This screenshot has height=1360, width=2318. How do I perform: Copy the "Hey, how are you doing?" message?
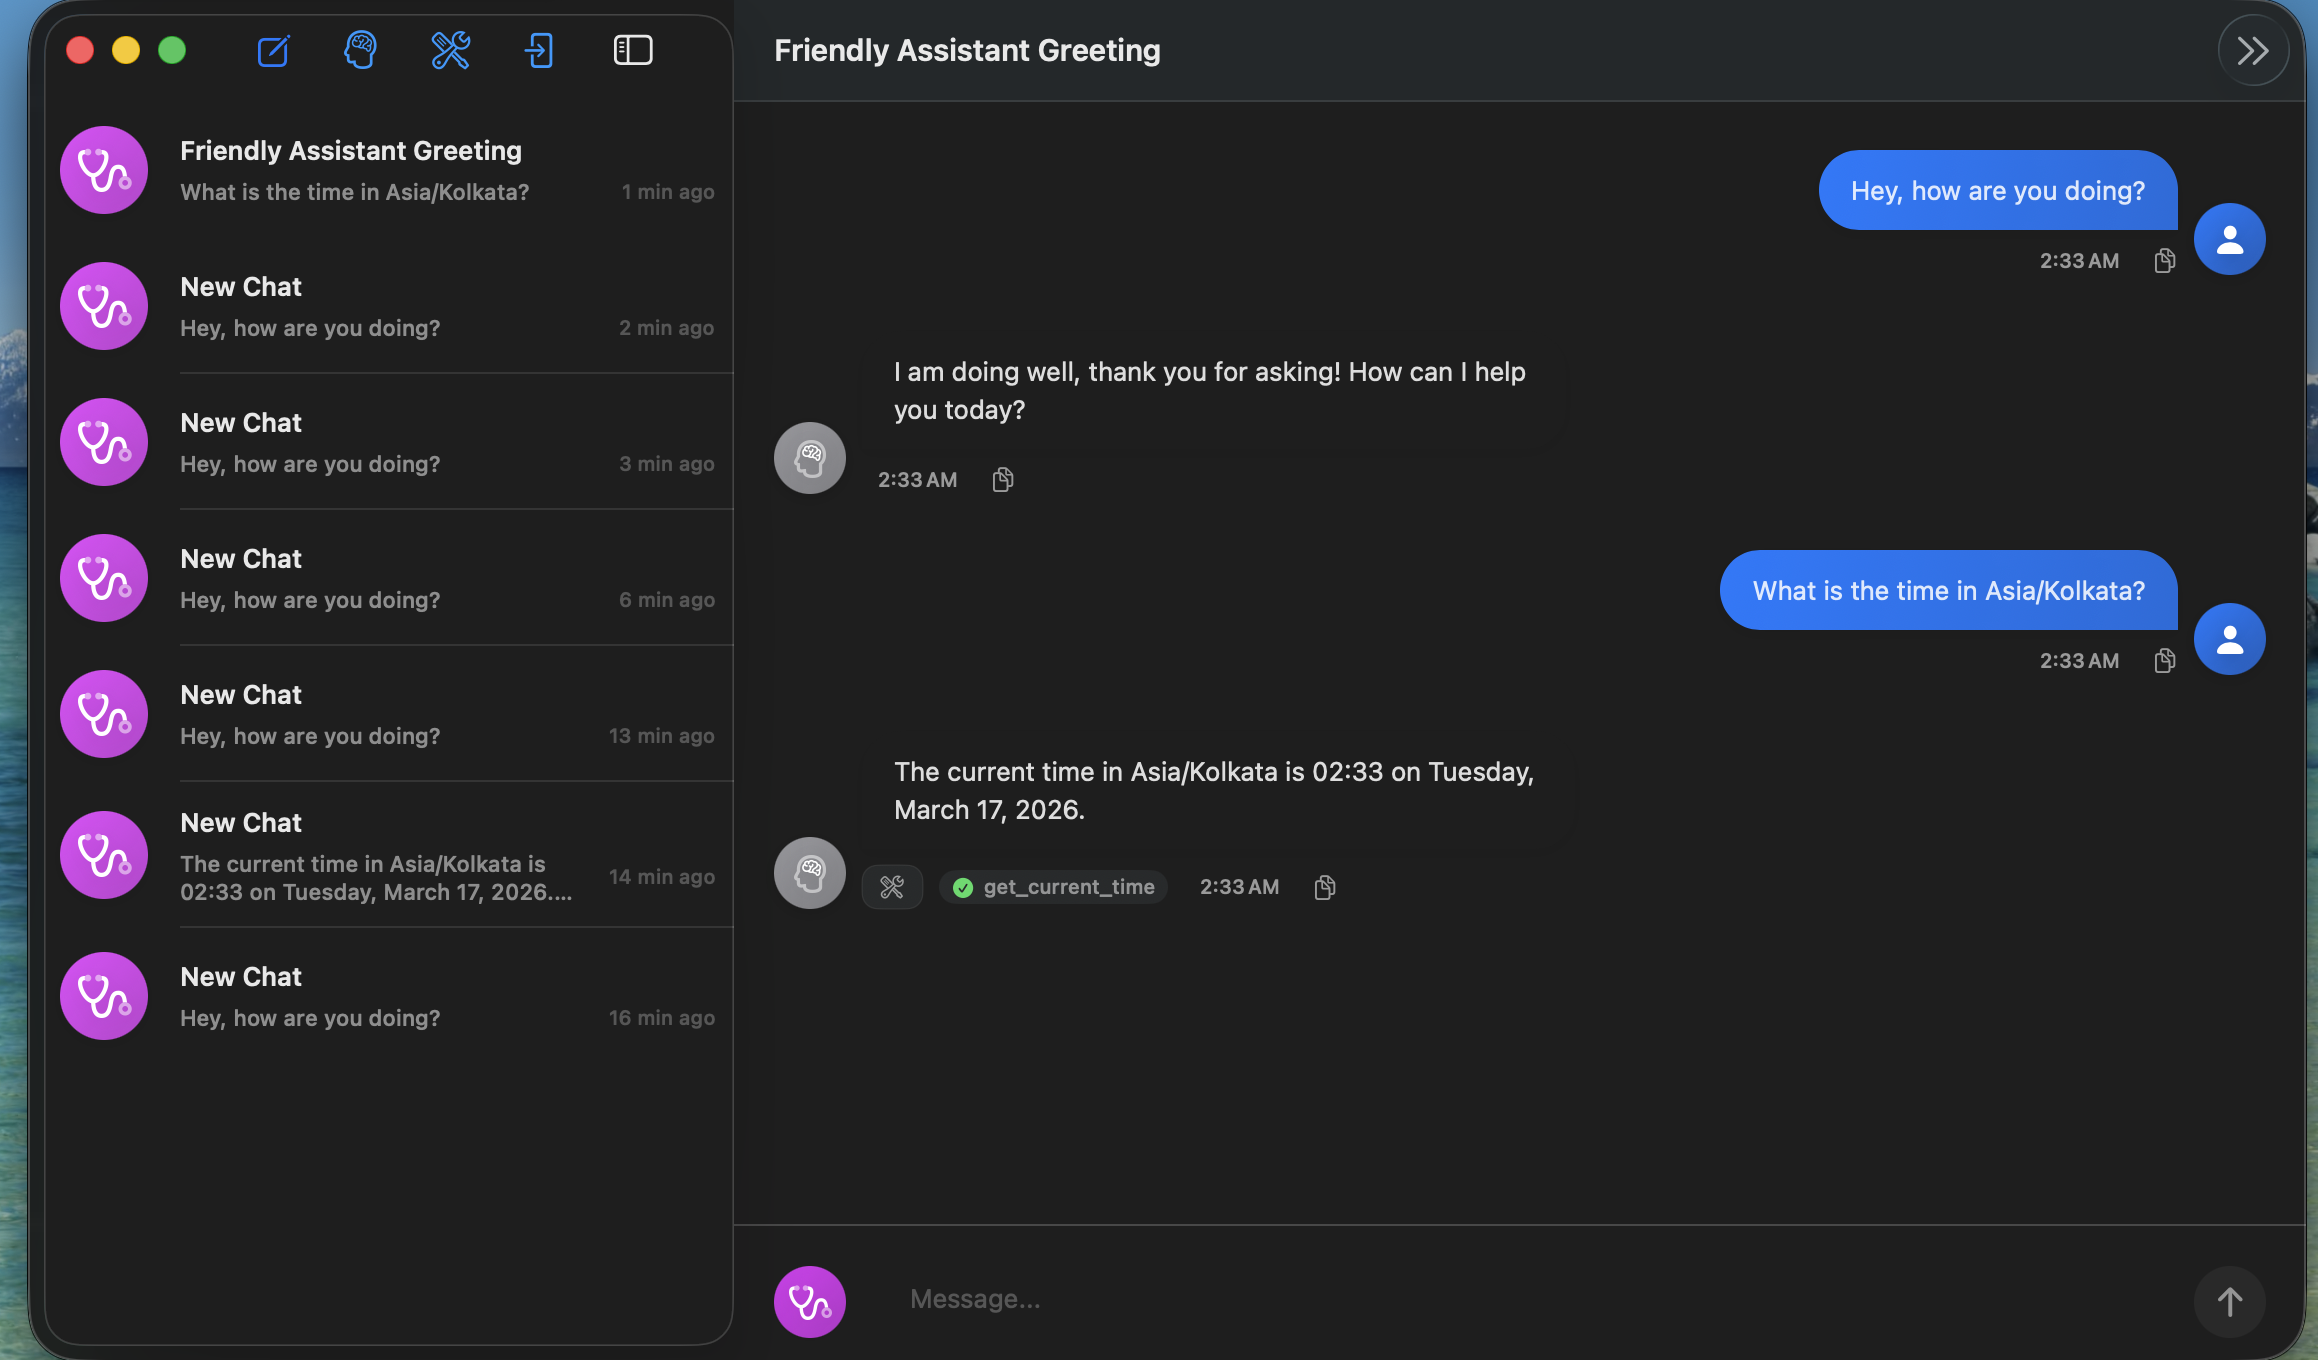[2164, 260]
